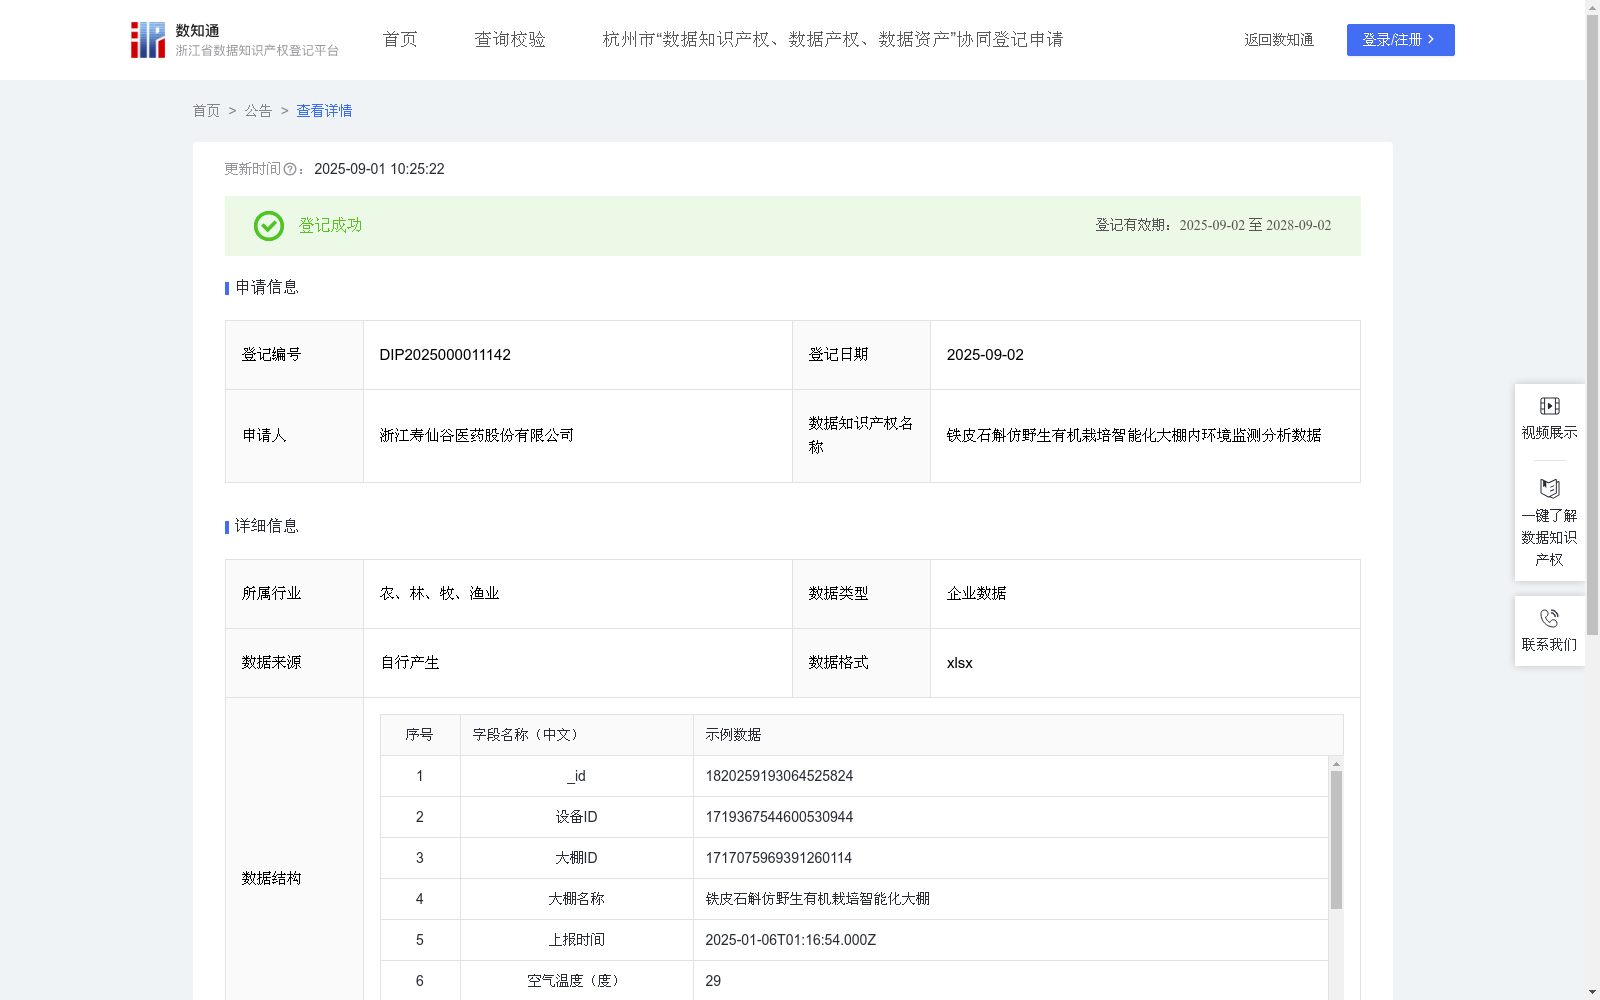1600x1000 pixels.
Task: Click the 联系我们 phone icon
Action: point(1549,618)
